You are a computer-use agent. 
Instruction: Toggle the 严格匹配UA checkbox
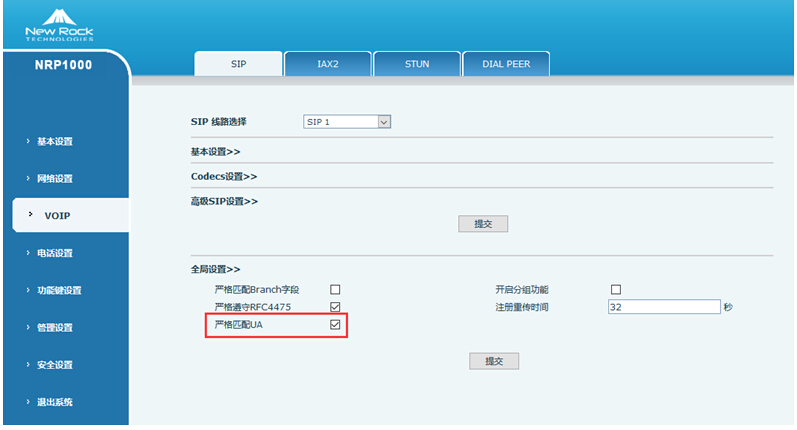(x=335, y=324)
